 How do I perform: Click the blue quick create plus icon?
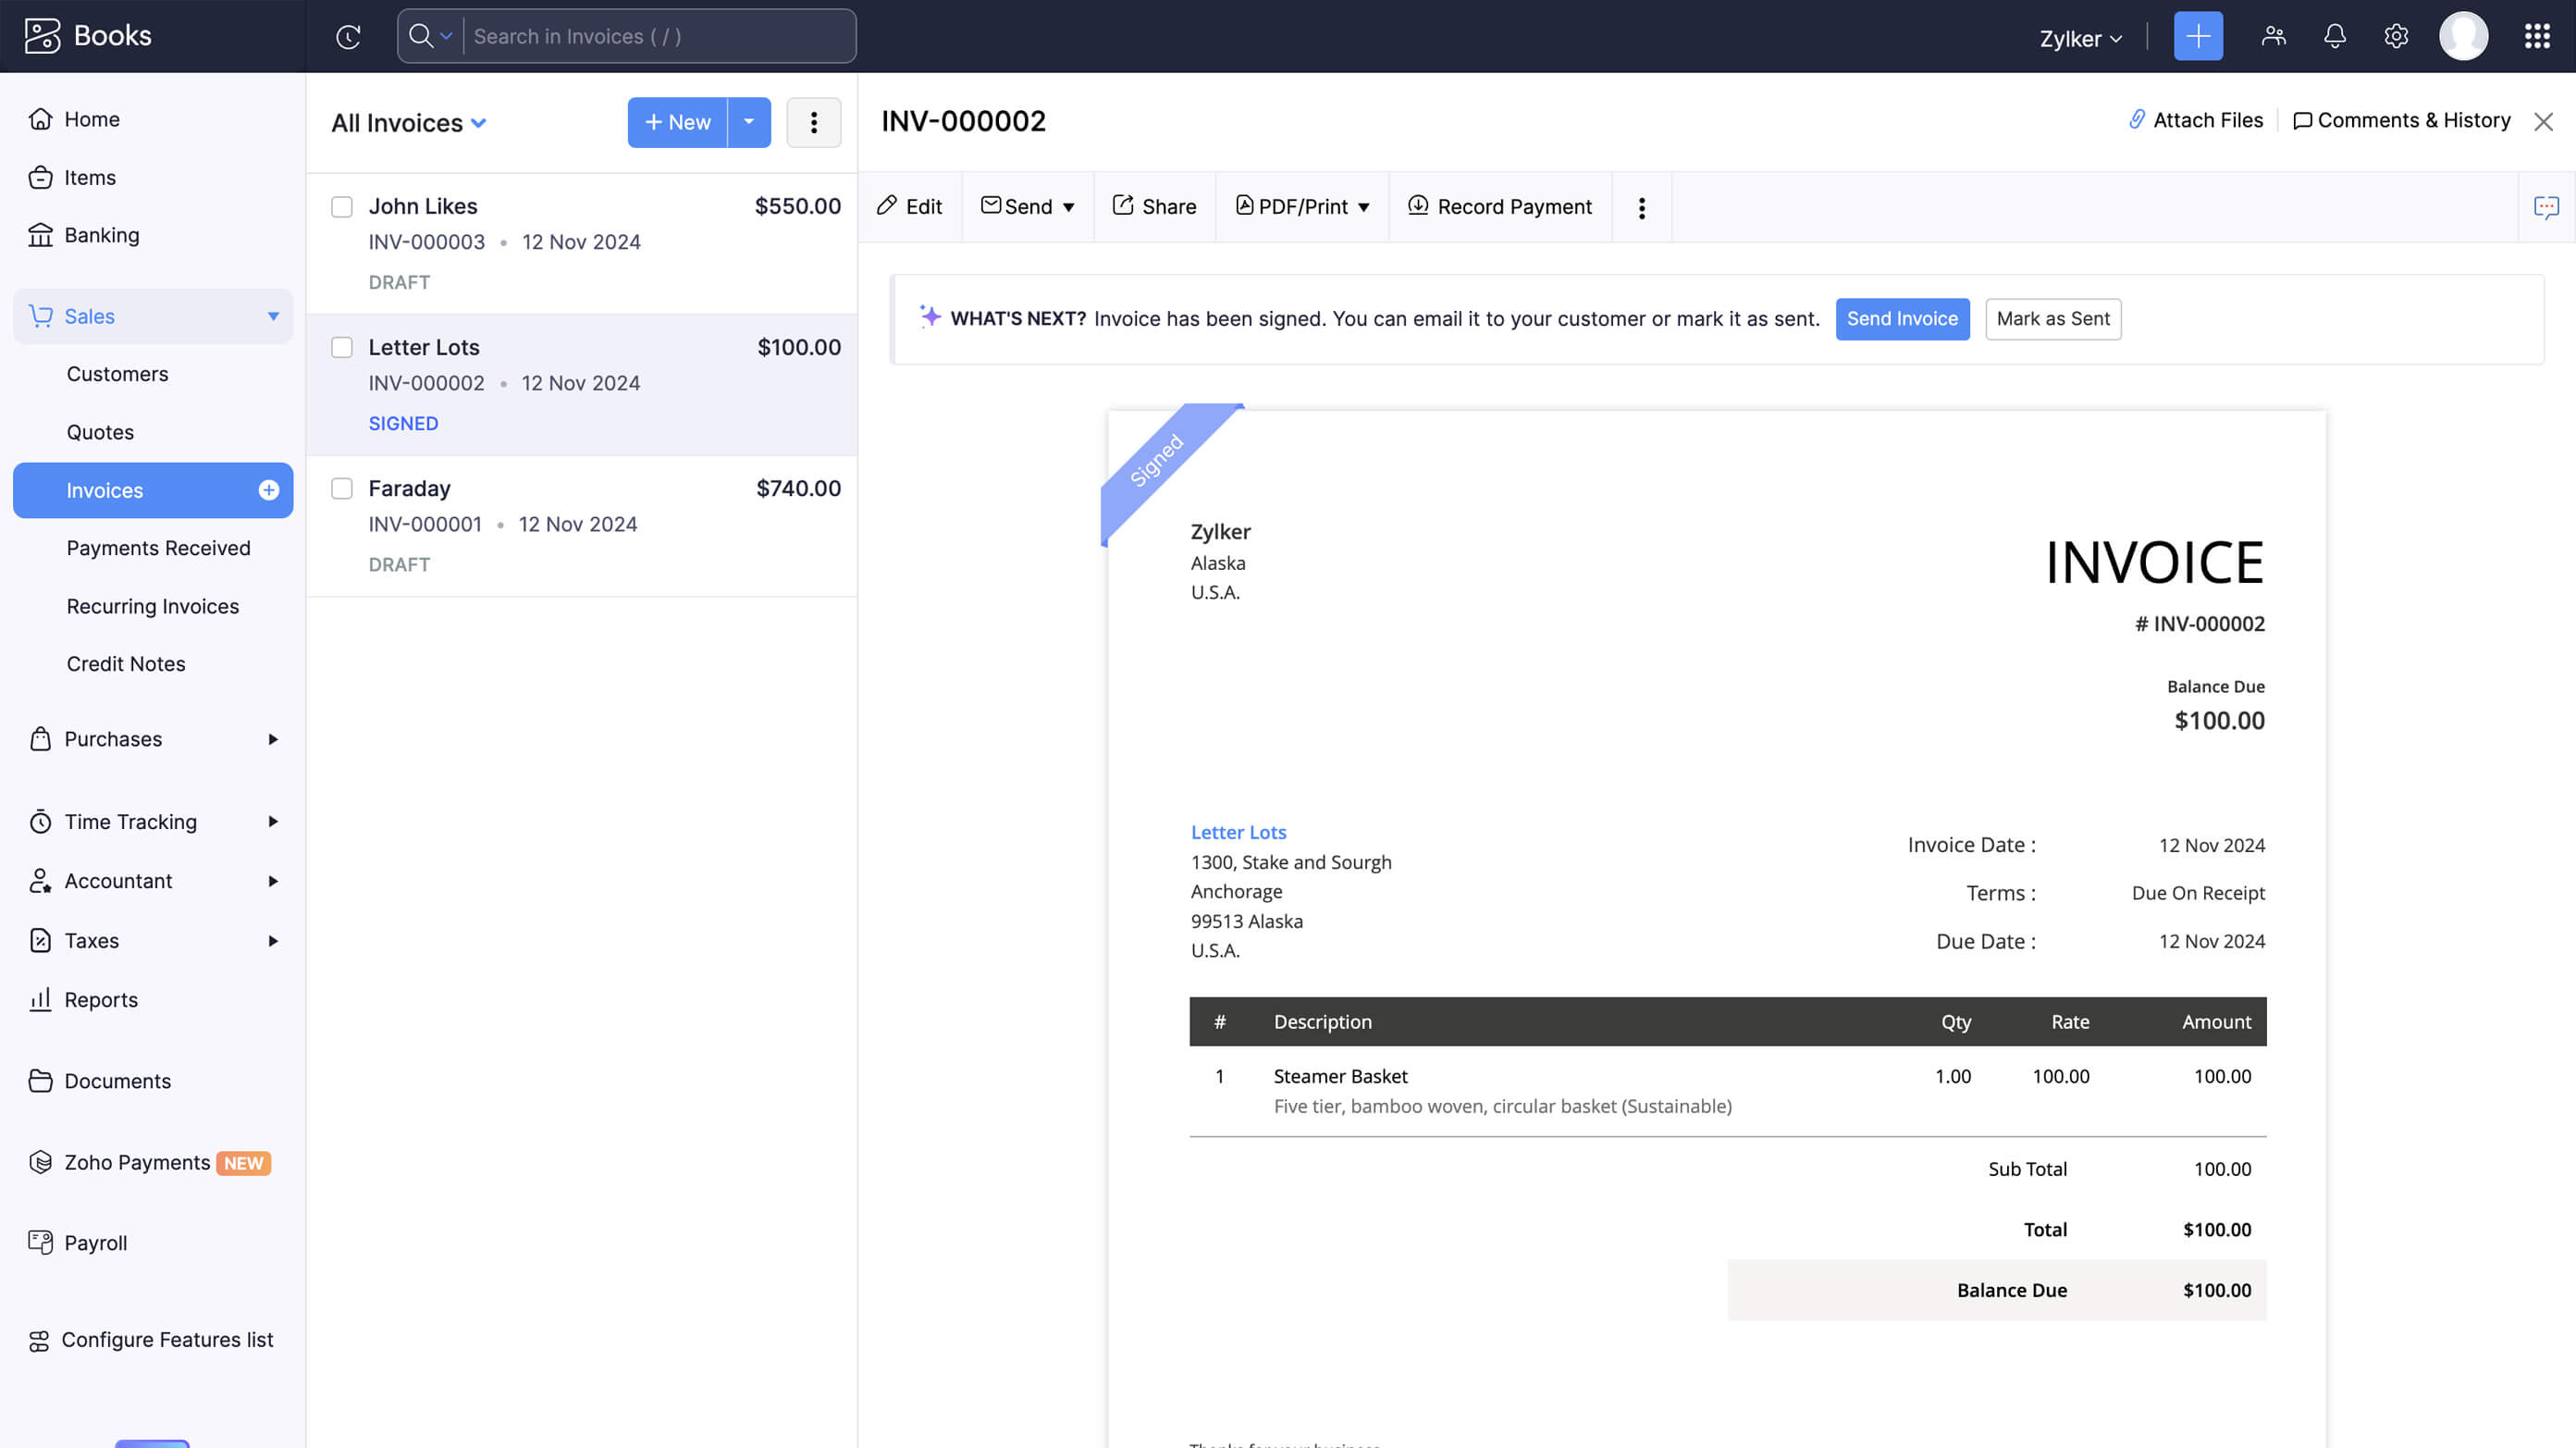coord(2197,37)
